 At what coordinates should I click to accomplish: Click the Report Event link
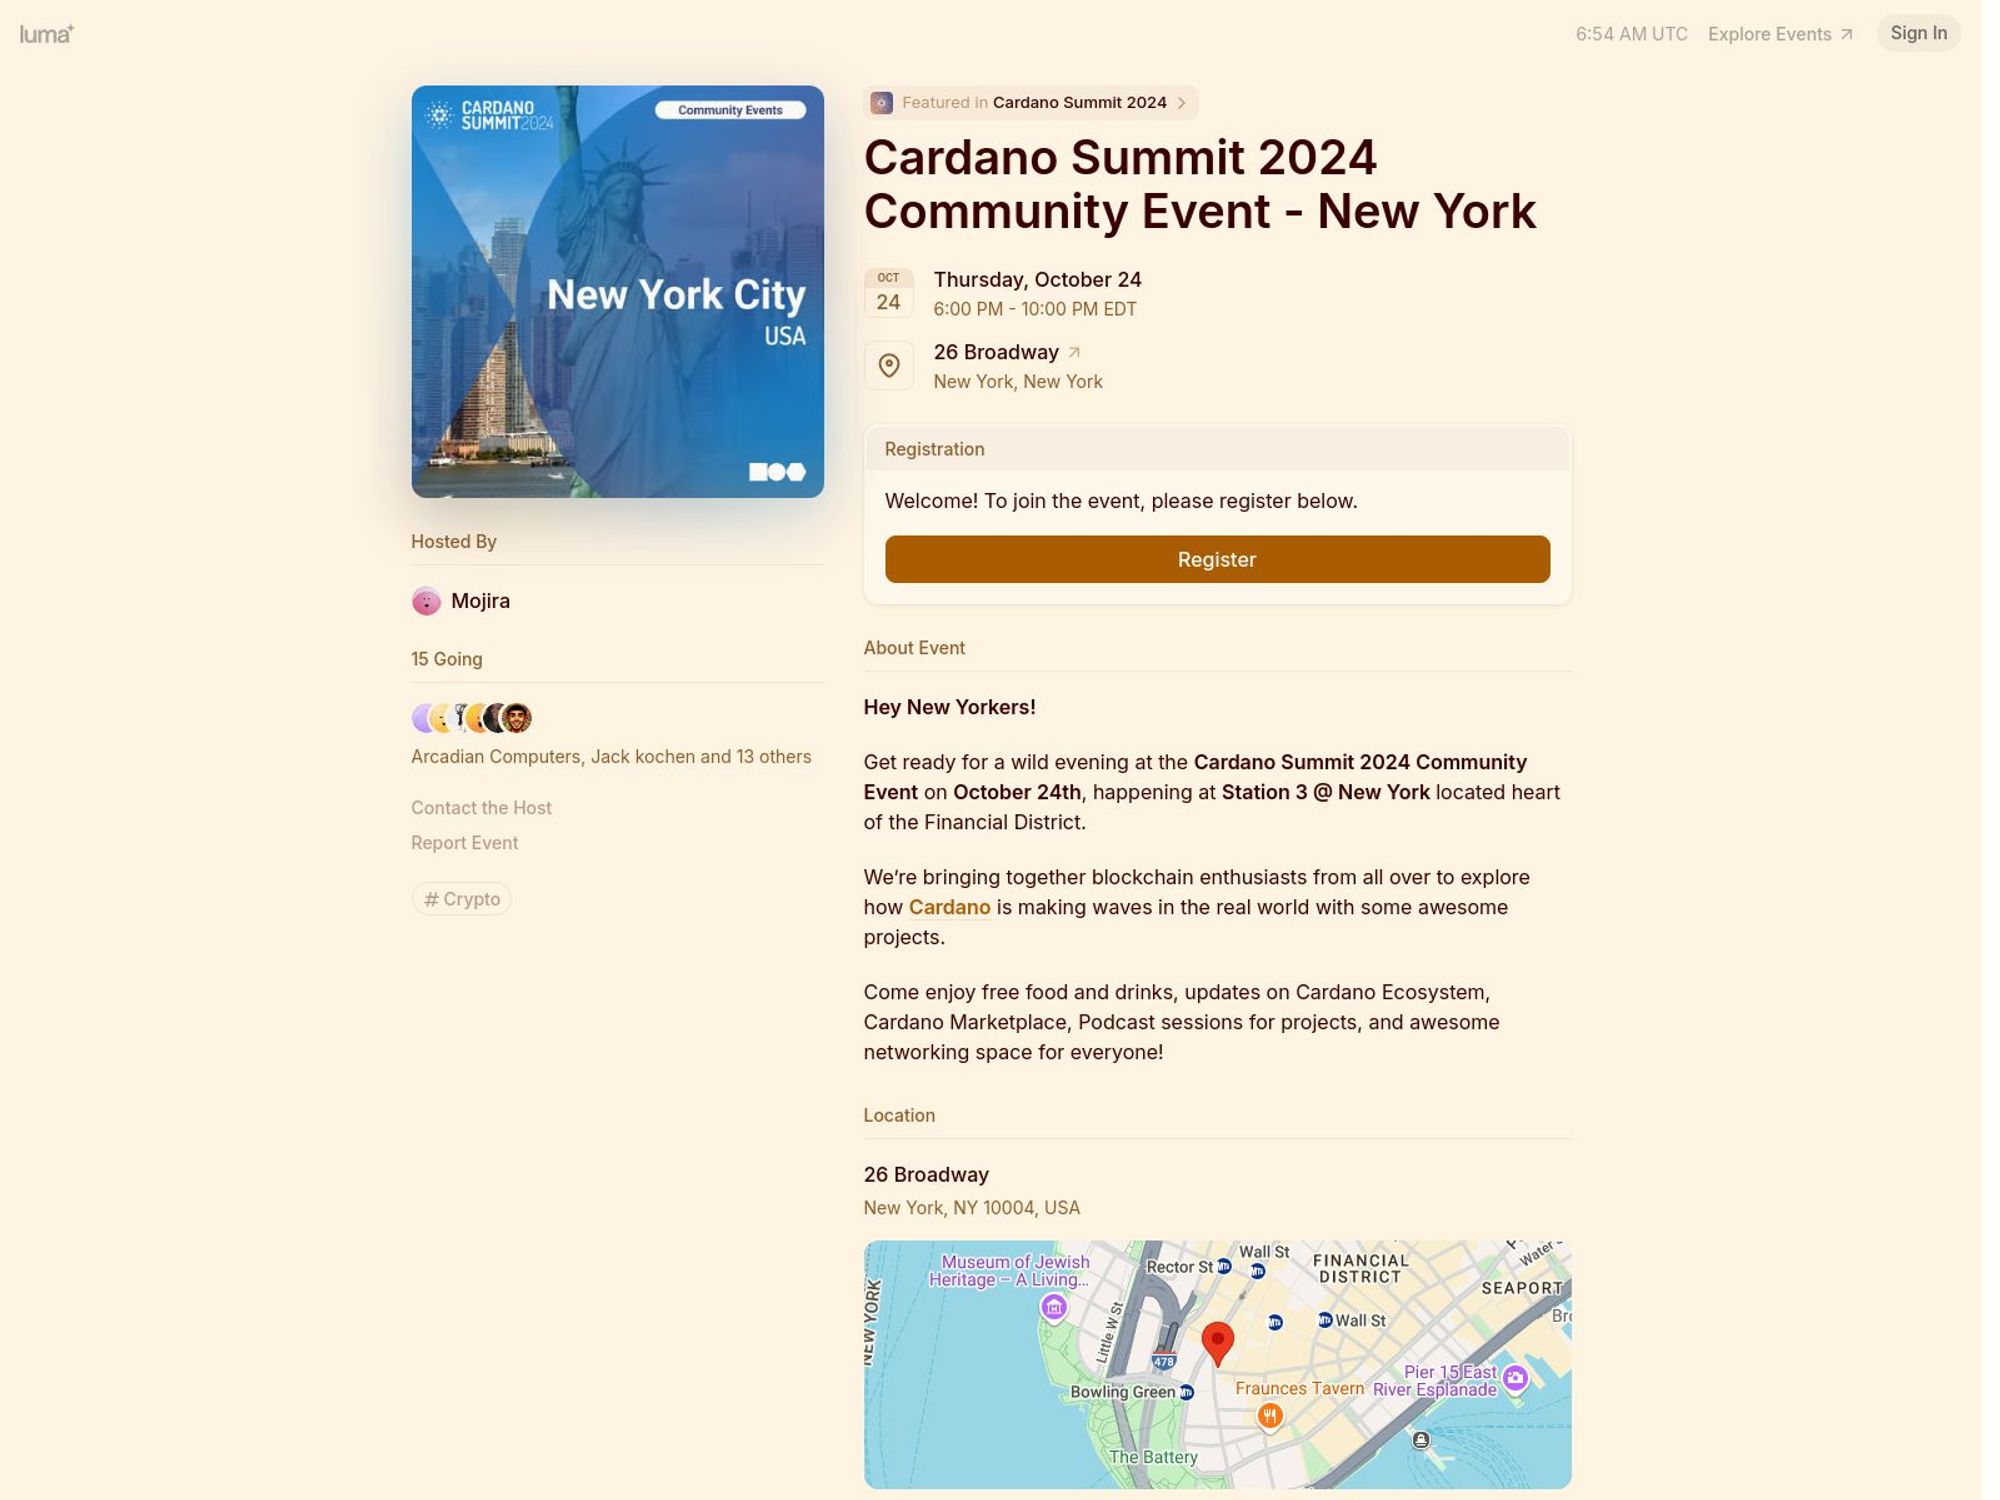pos(463,841)
